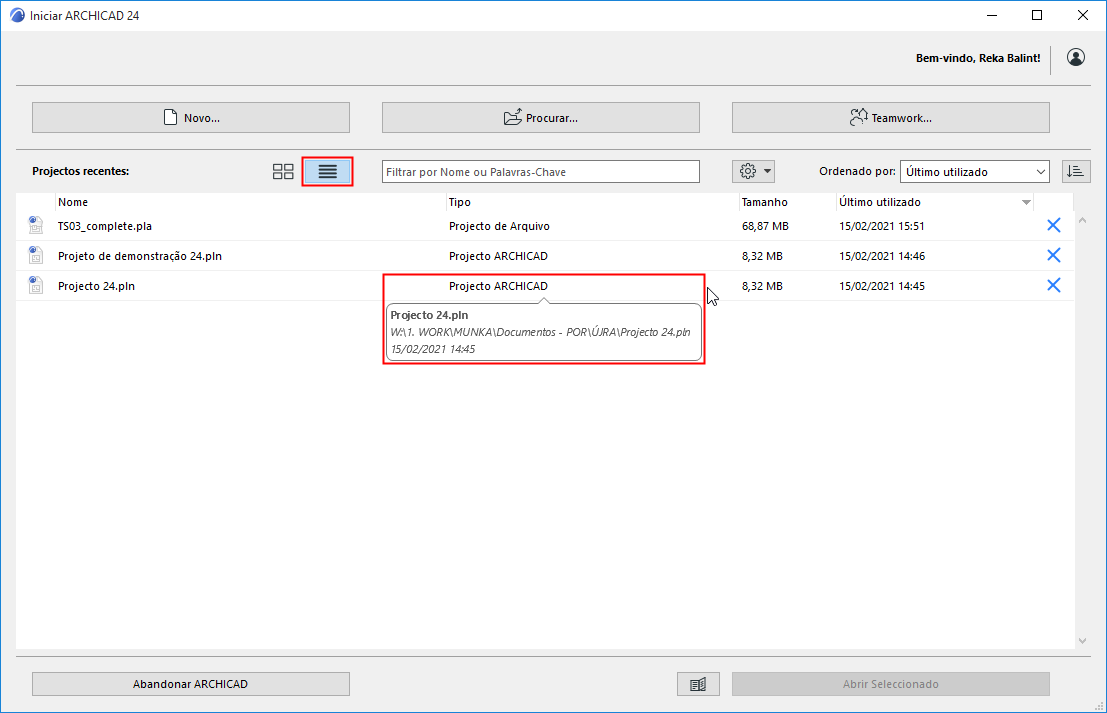
Task: Click the Projecto 24.pln file icon
Action: point(35,285)
